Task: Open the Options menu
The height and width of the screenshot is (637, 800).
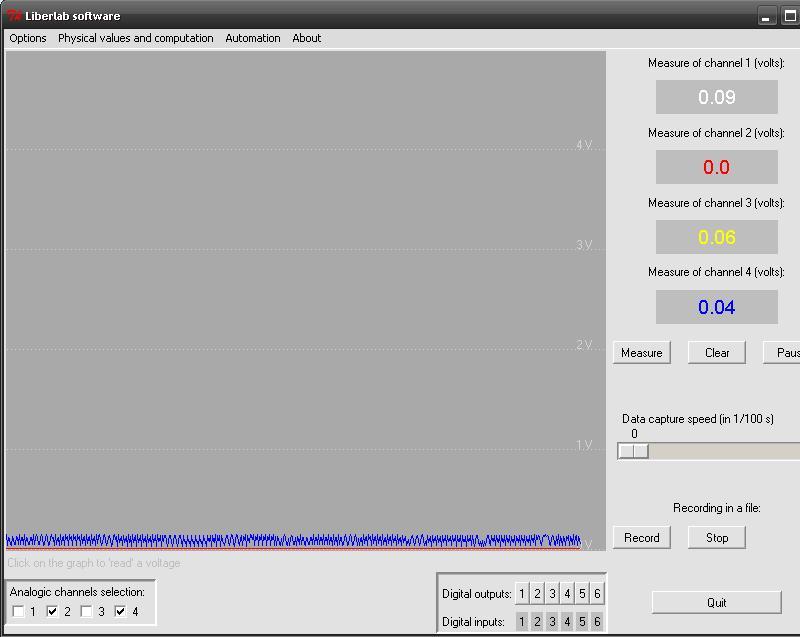Action: coord(28,38)
